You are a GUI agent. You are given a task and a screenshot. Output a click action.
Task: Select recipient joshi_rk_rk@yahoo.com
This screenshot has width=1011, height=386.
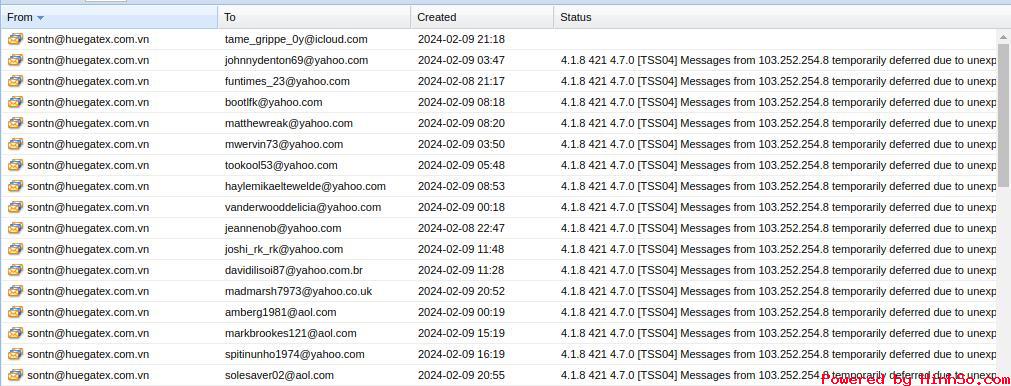pyautogui.click(x=284, y=249)
